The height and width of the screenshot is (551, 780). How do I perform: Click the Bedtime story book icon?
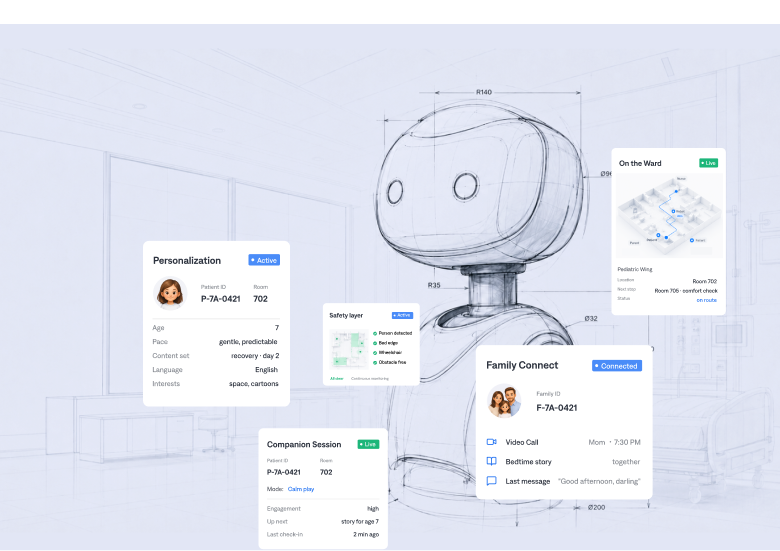point(491,461)
